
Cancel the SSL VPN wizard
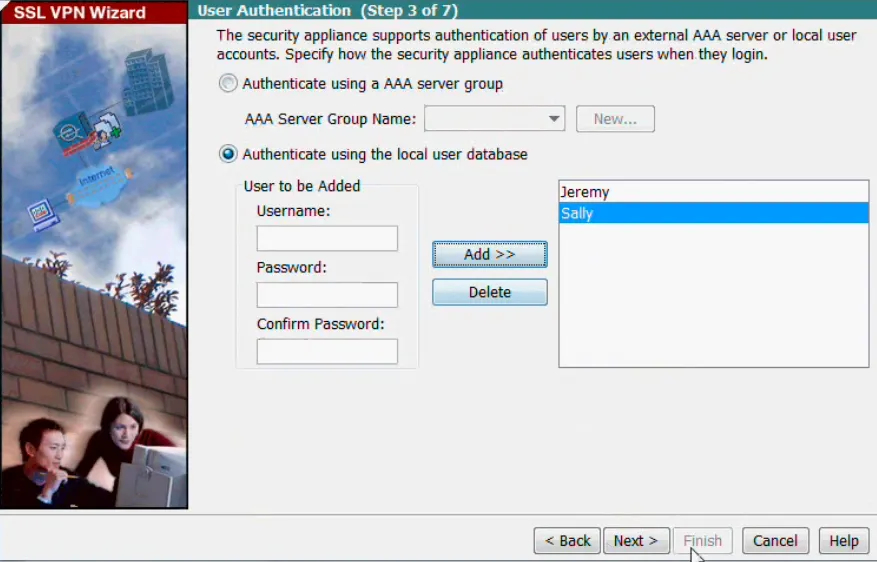click(775, 541)
